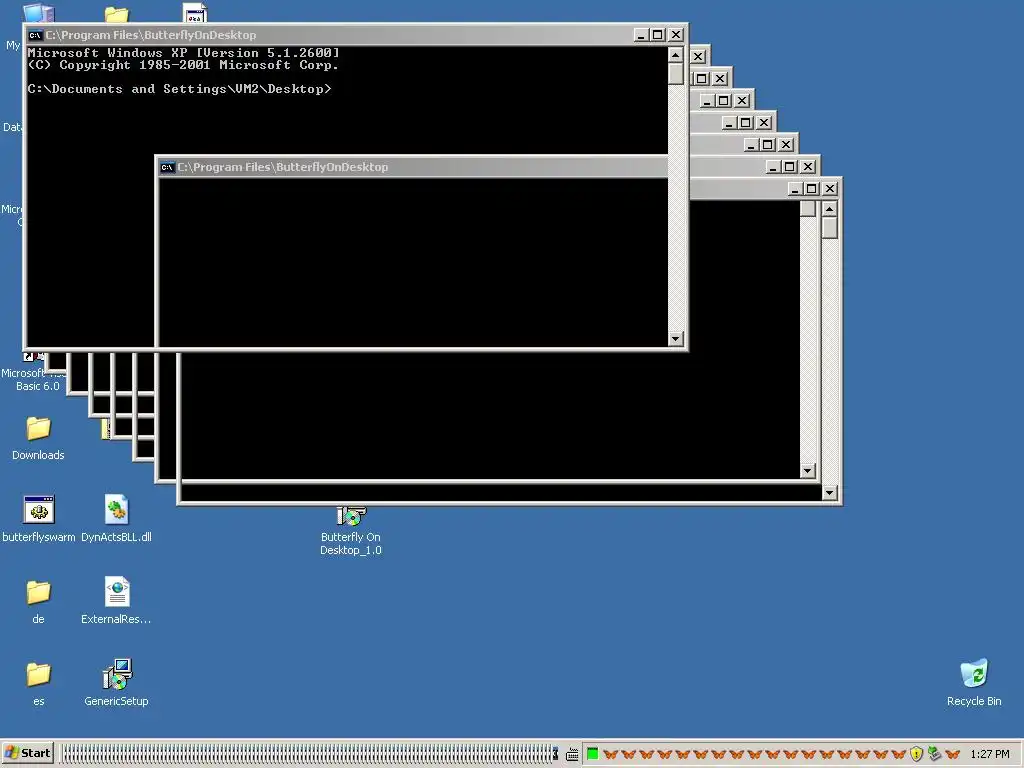Minimize the front command prompt window

(x=641, y=35)
